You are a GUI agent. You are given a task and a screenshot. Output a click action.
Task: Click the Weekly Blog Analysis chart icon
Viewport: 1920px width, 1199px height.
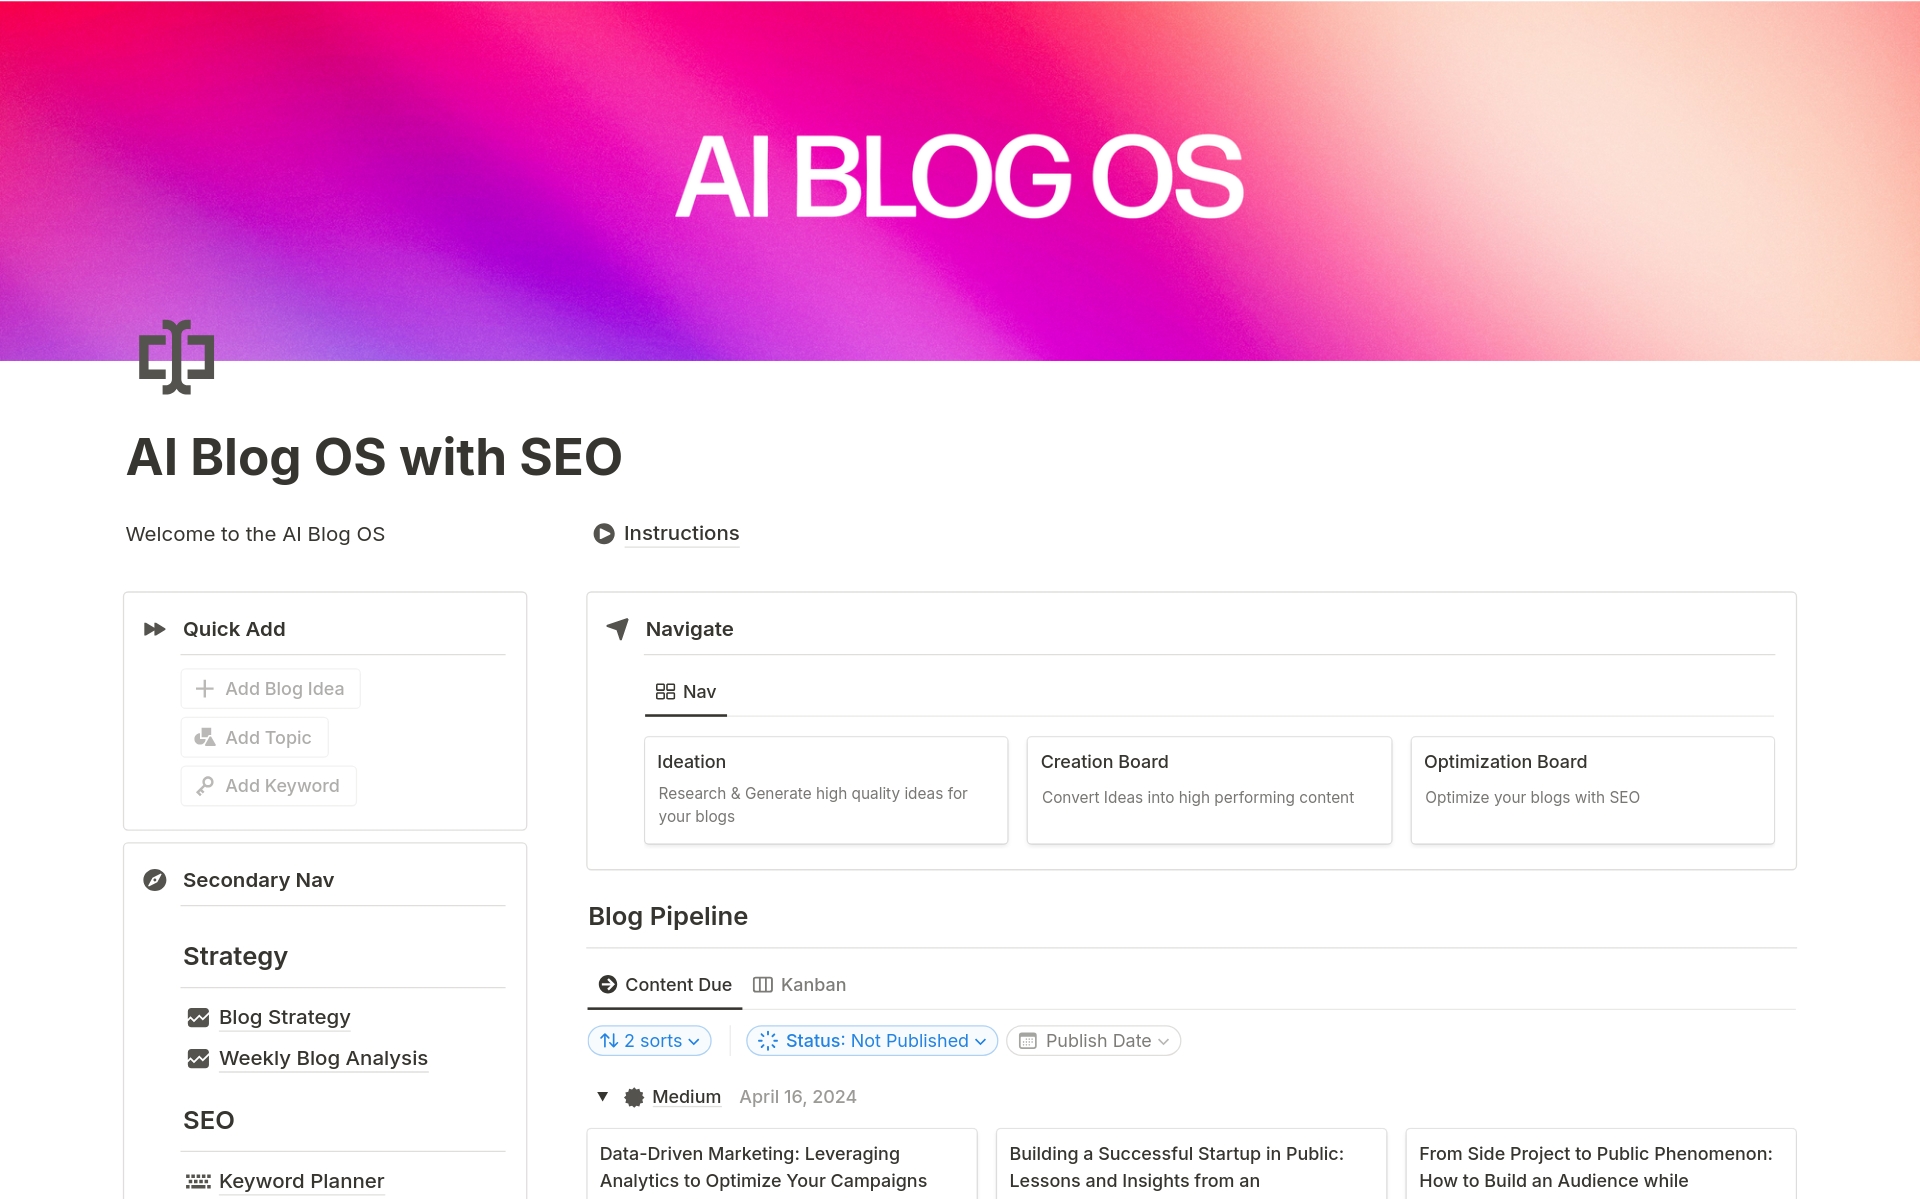(198, 1059)
